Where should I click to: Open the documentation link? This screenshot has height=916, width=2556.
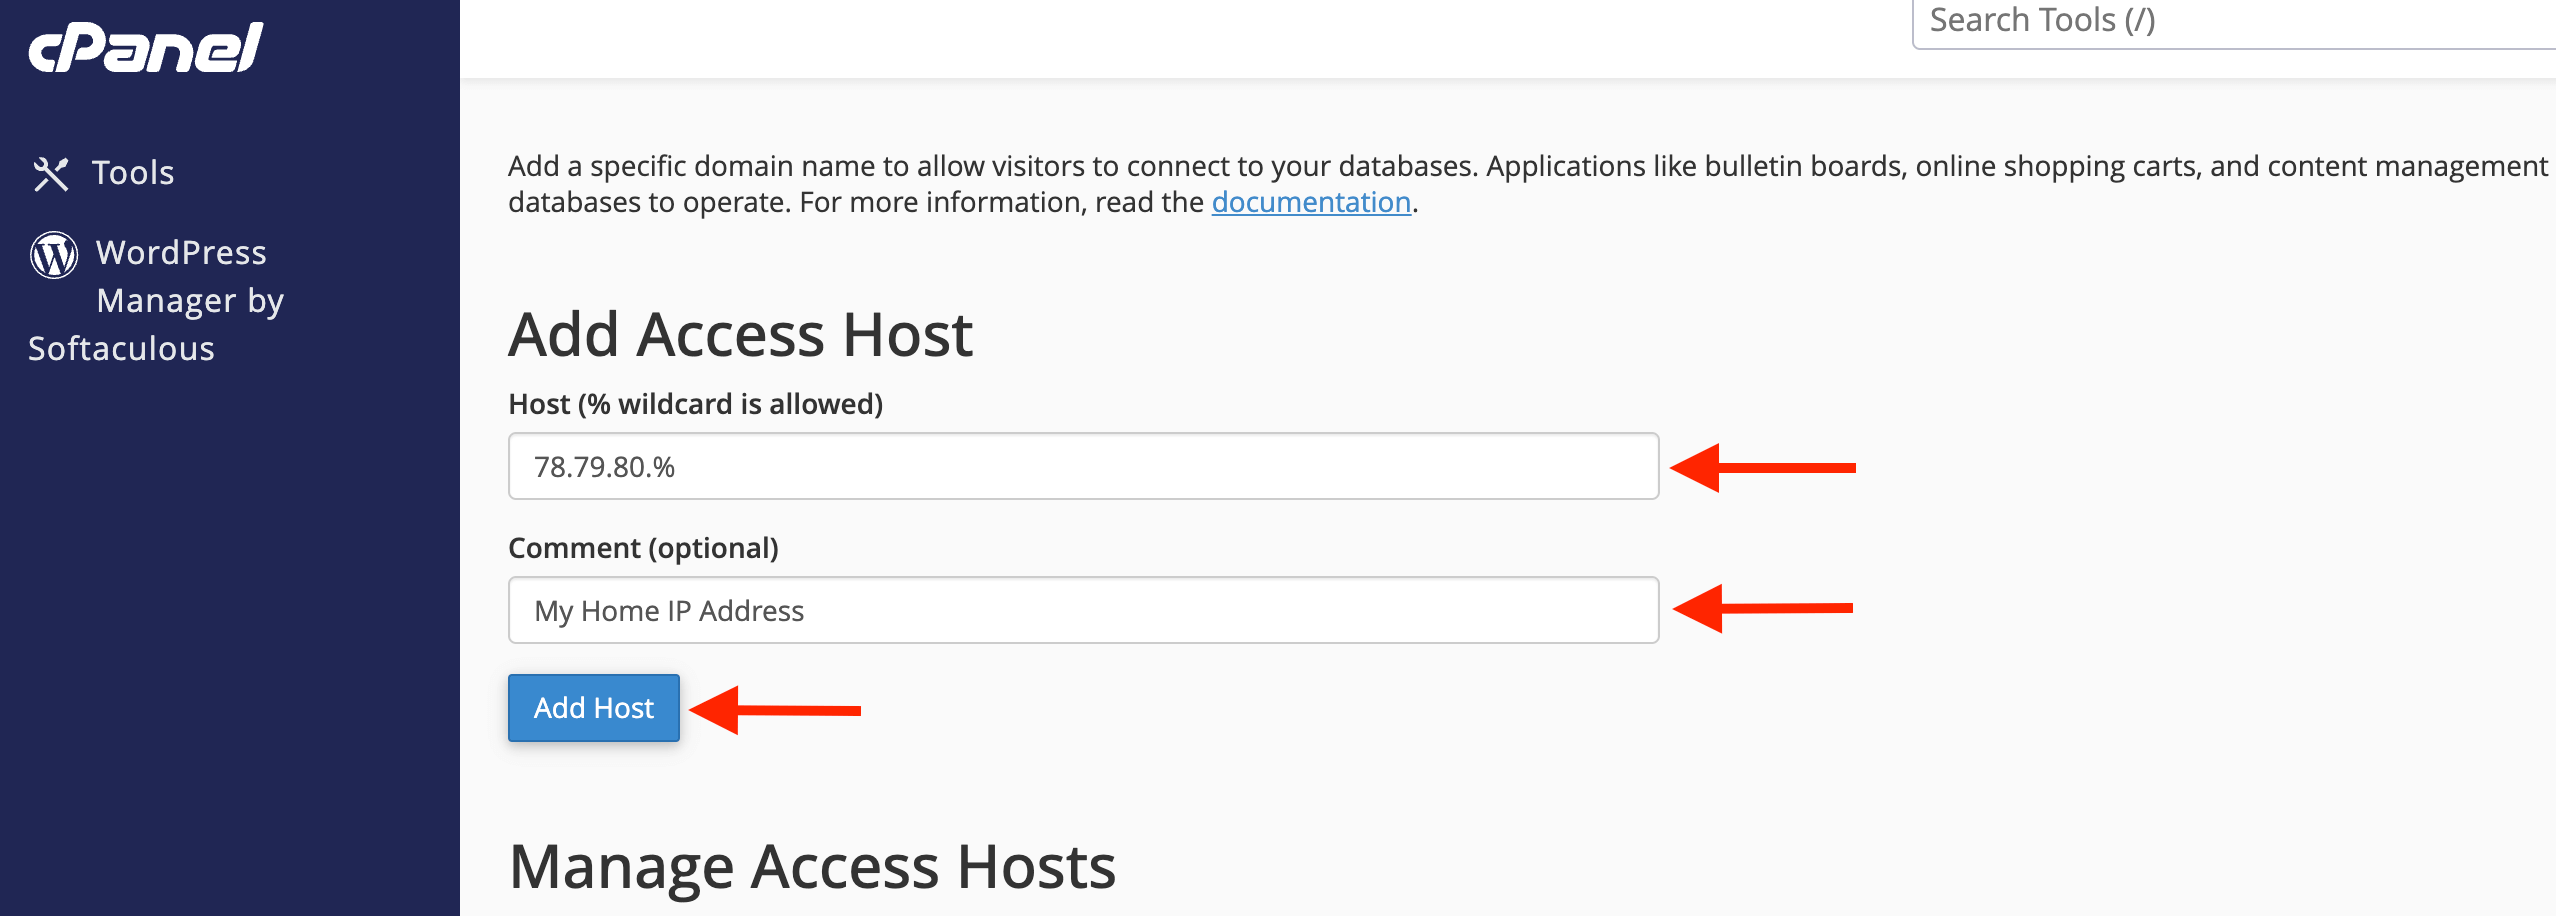click(x=1311, y=201)
